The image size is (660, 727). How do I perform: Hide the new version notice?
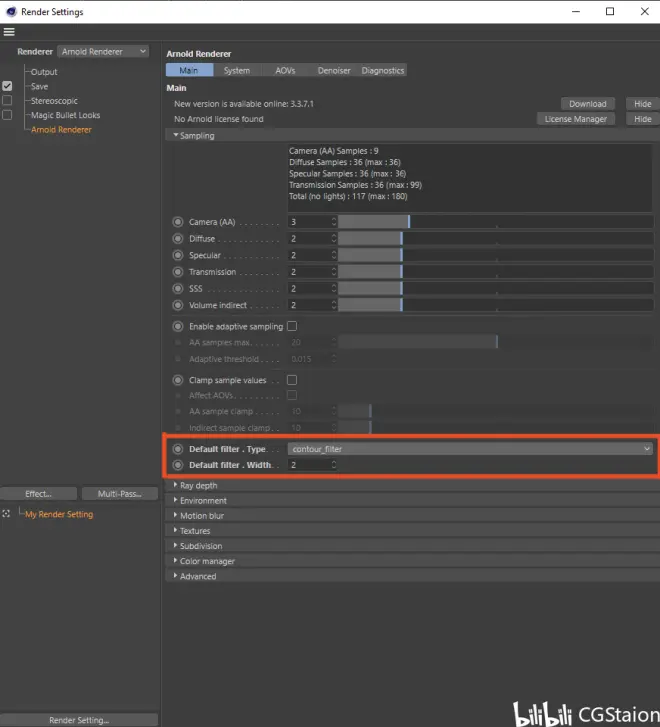click(x=643, y=104)
